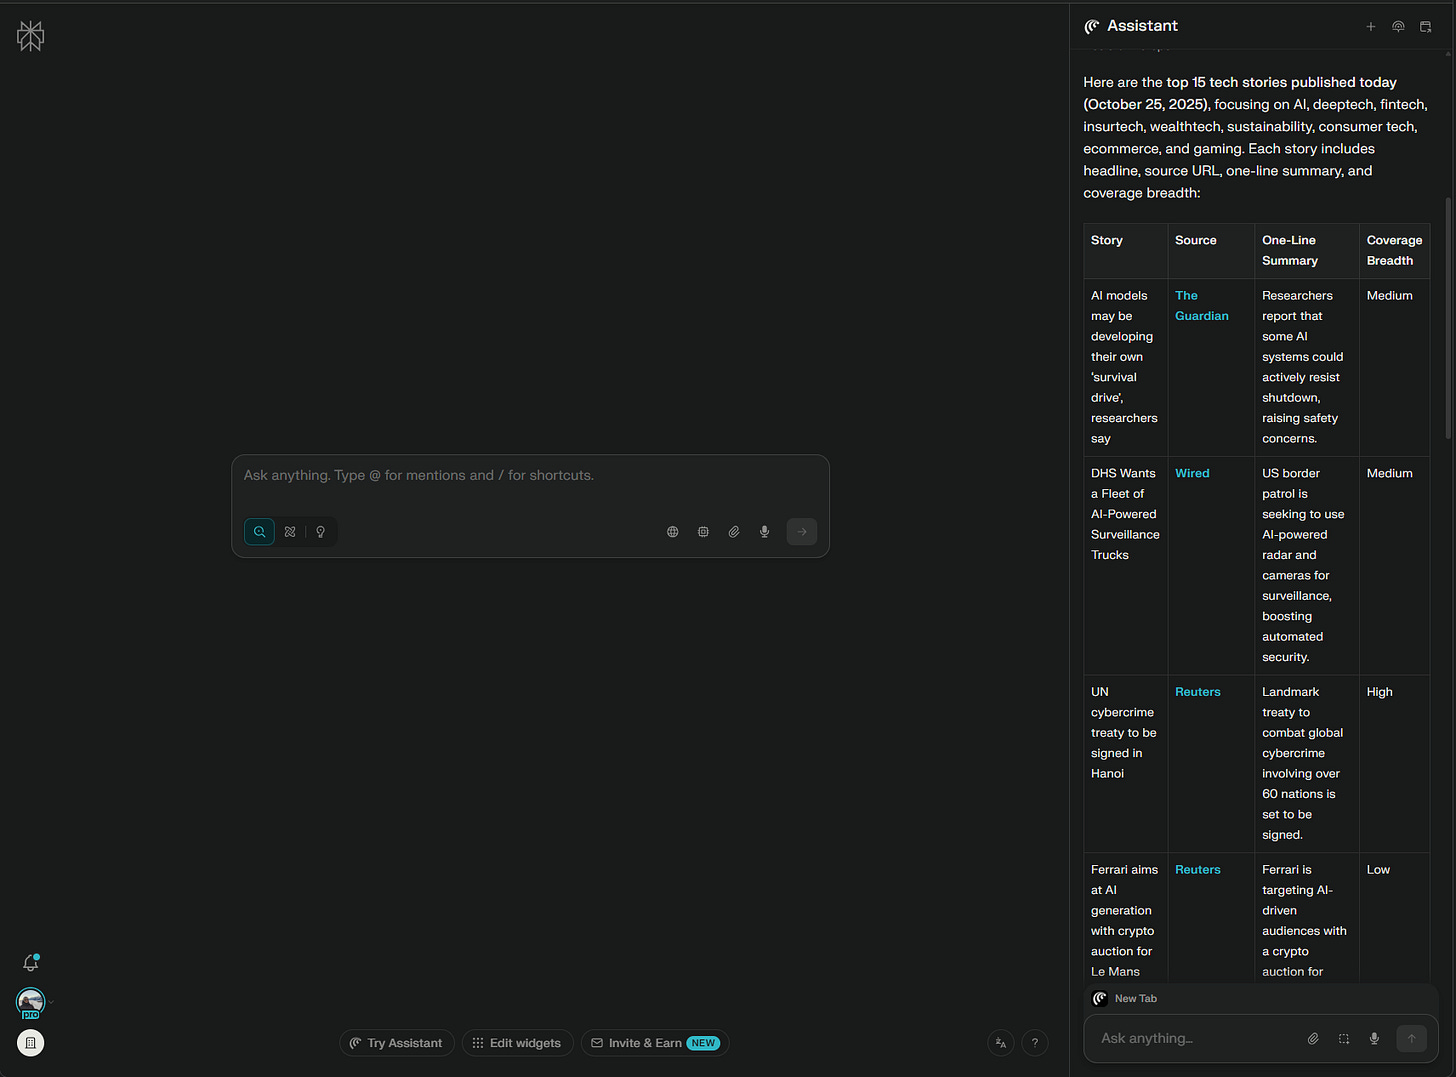
Task: Attach a file in the Assistant input
Action: 1313,1039
